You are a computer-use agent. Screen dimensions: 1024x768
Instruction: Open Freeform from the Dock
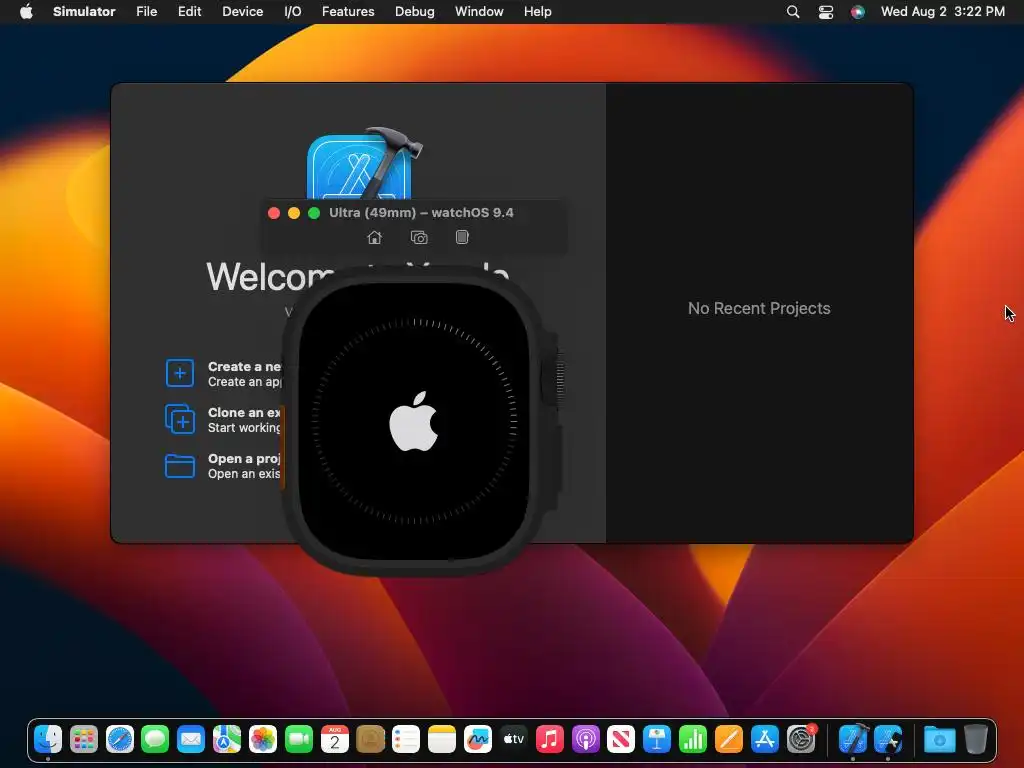[x=477, y=739]
